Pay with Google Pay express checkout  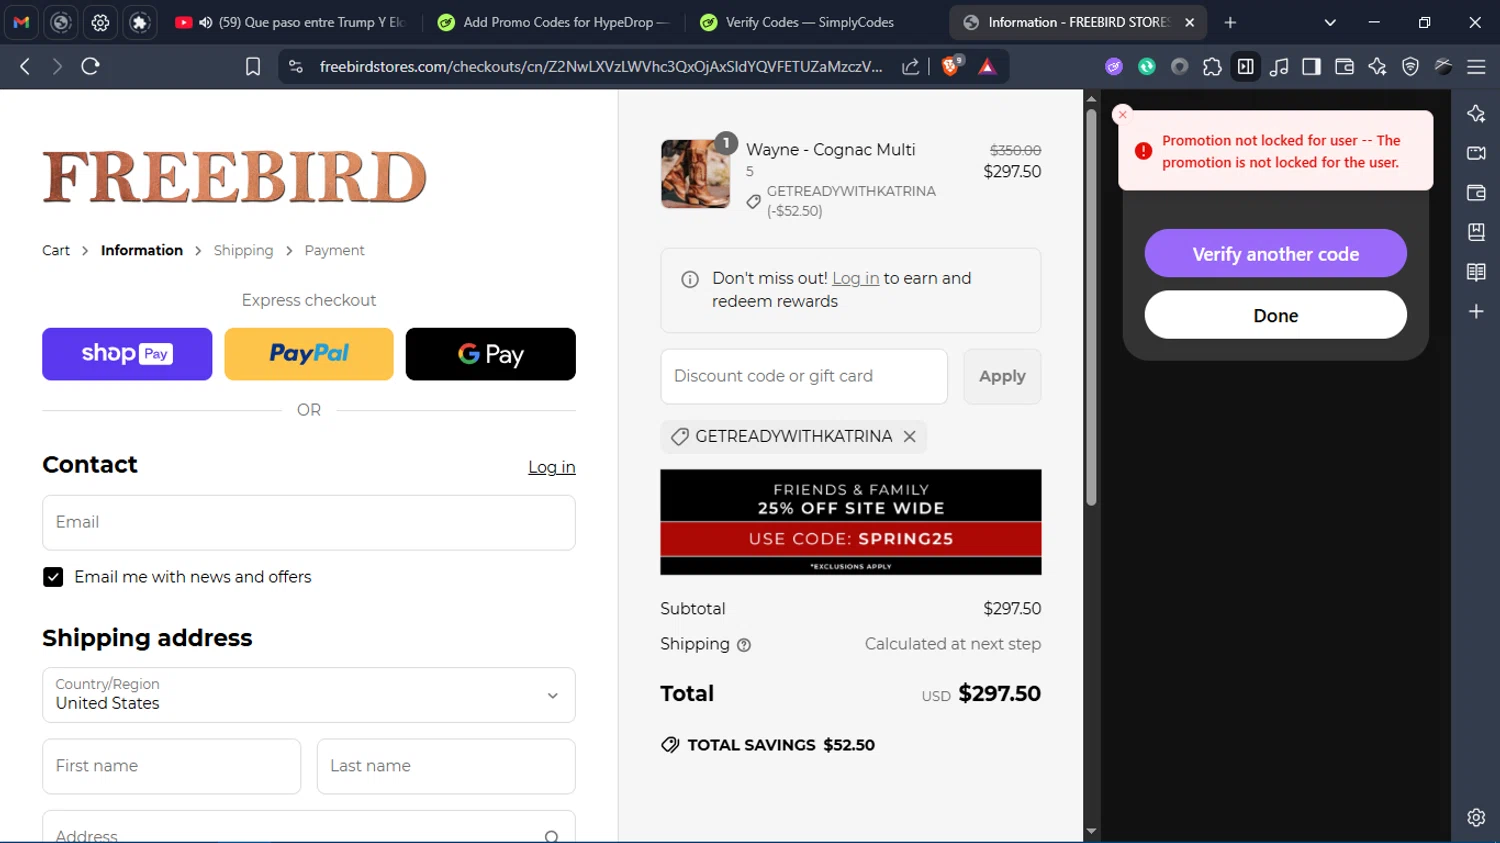click(x=491, y=354)
